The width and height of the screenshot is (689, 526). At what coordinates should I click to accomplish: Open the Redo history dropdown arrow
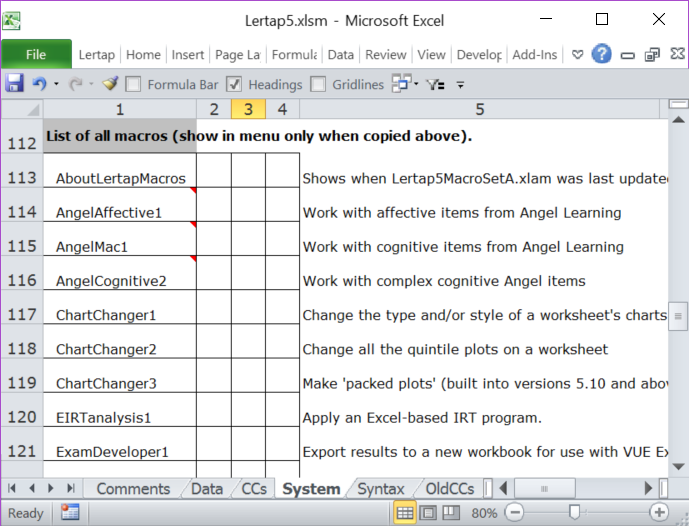[91, 83]
